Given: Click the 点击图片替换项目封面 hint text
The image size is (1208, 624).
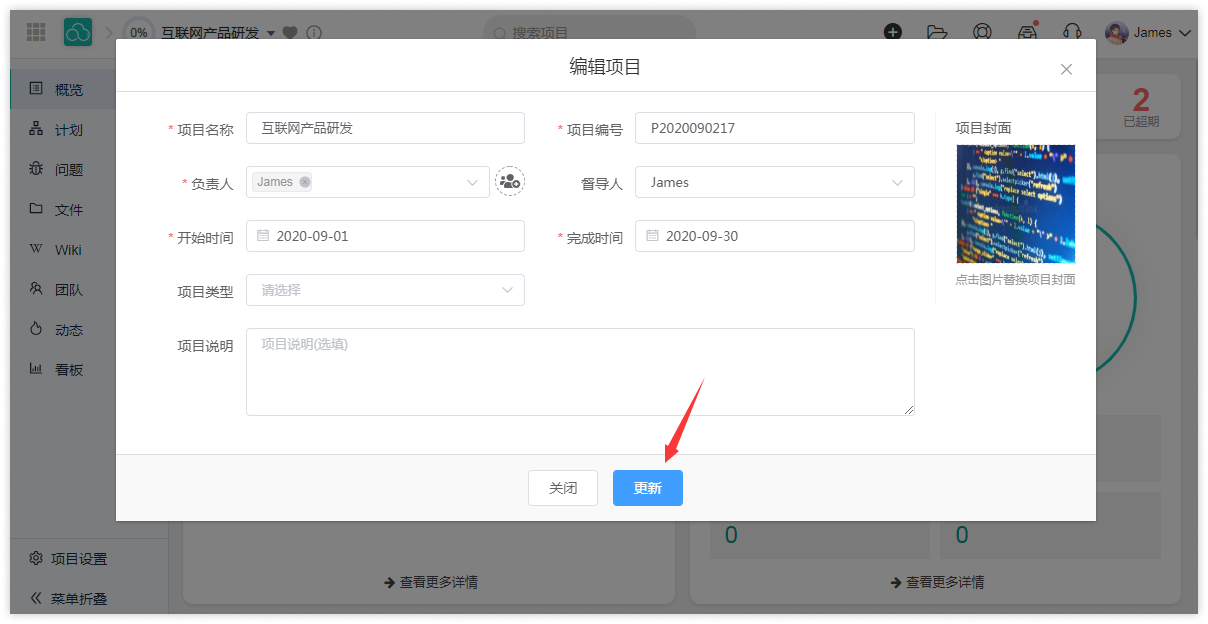Looking at the screenshot, I should [x=1015, y=280].
